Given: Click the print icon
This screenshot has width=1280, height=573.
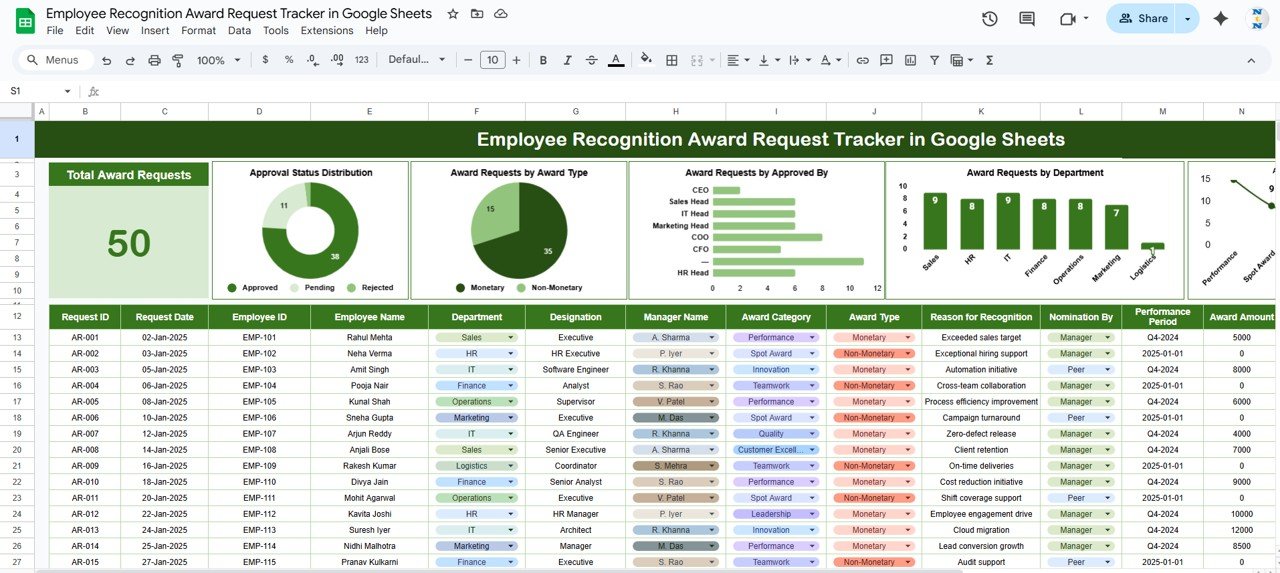Looking at the screenshot, I should [x=154, y=60].
